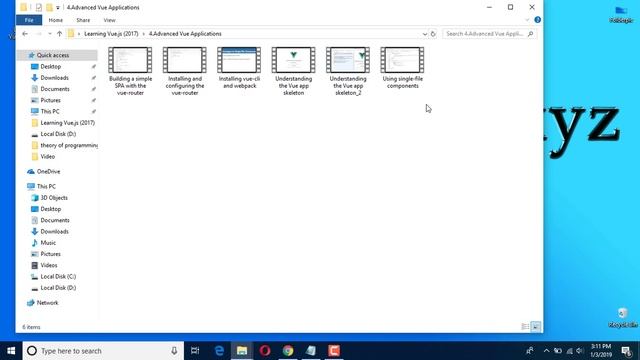Launch Opera browser from taskbar
The height and width of the screenshot is (360, 640).
[265, 351]
